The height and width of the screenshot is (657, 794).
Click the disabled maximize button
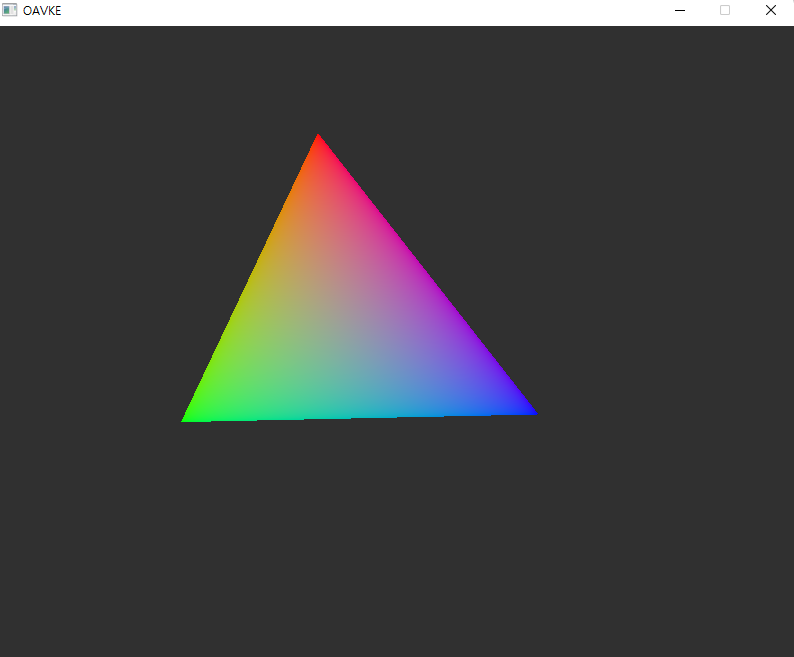[725, 10]
